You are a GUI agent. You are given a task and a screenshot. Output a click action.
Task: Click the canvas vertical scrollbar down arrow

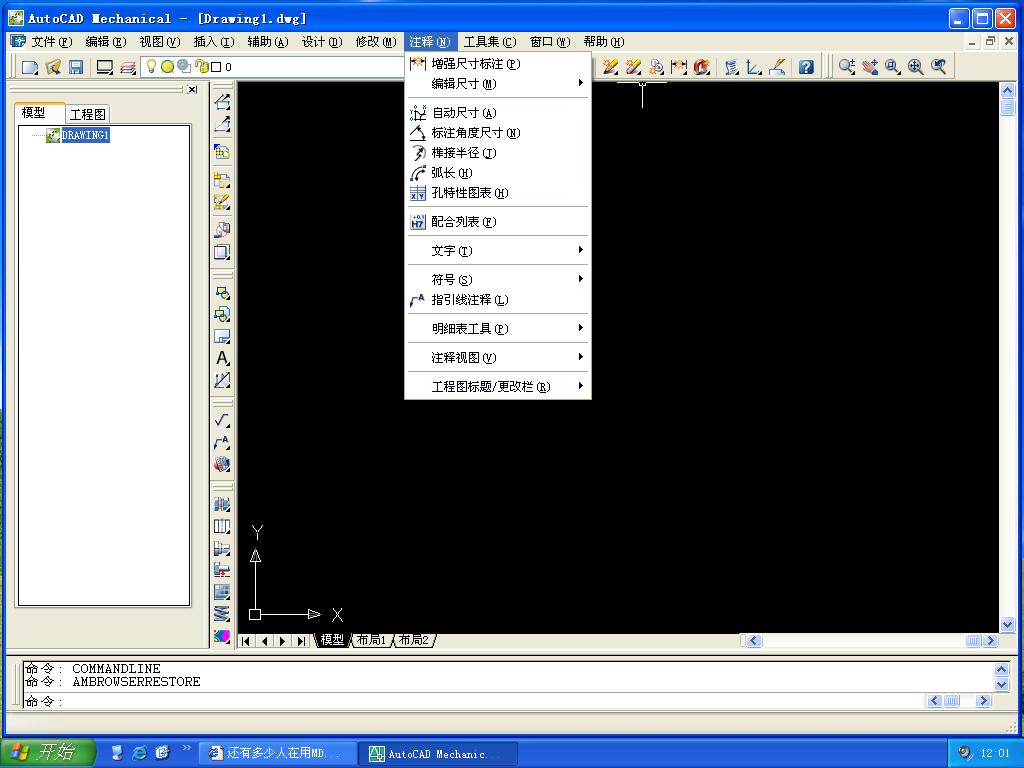pyautogui.click(x=1007, y=624)
